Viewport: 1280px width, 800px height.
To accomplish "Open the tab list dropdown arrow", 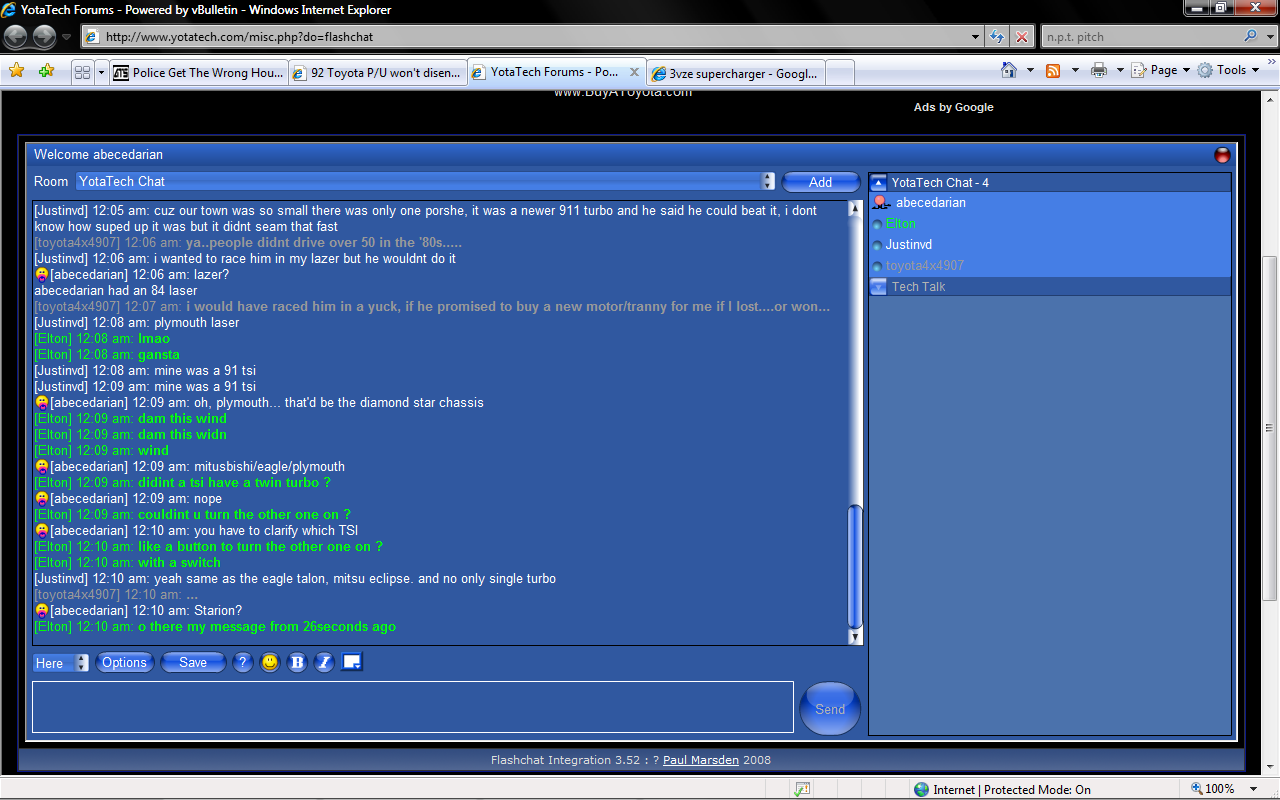I will (101, 72).
